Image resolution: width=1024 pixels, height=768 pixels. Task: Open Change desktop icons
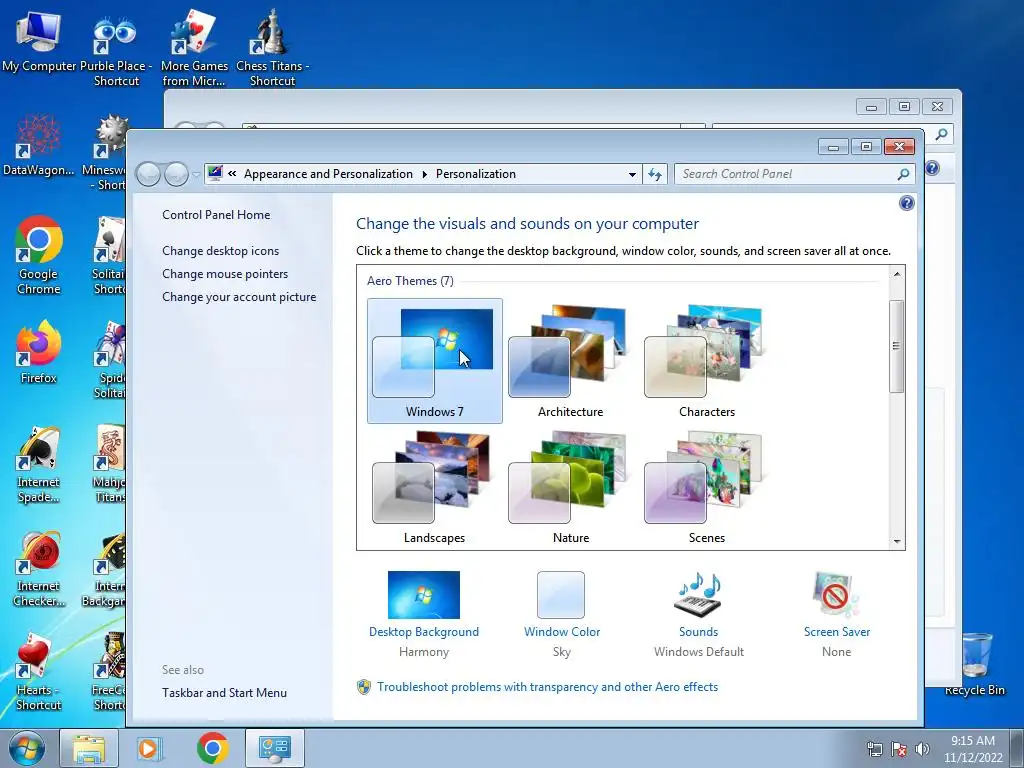point(220,251)
